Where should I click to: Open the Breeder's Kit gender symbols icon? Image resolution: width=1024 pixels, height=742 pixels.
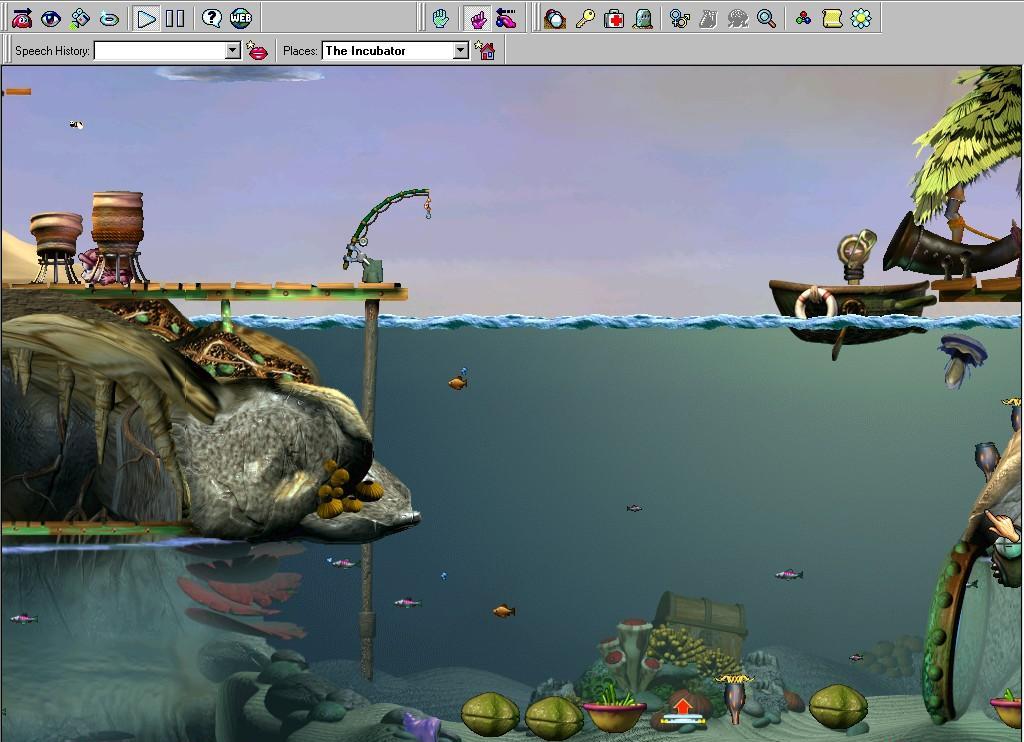pos(680,18)
